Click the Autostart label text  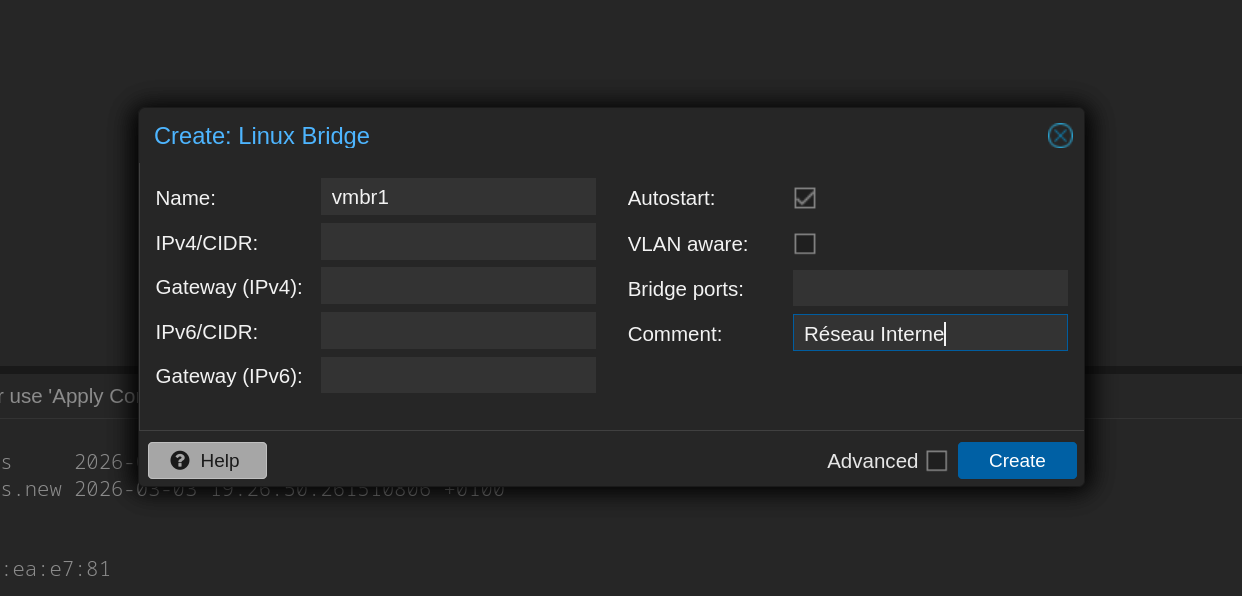tap(671, 198)
